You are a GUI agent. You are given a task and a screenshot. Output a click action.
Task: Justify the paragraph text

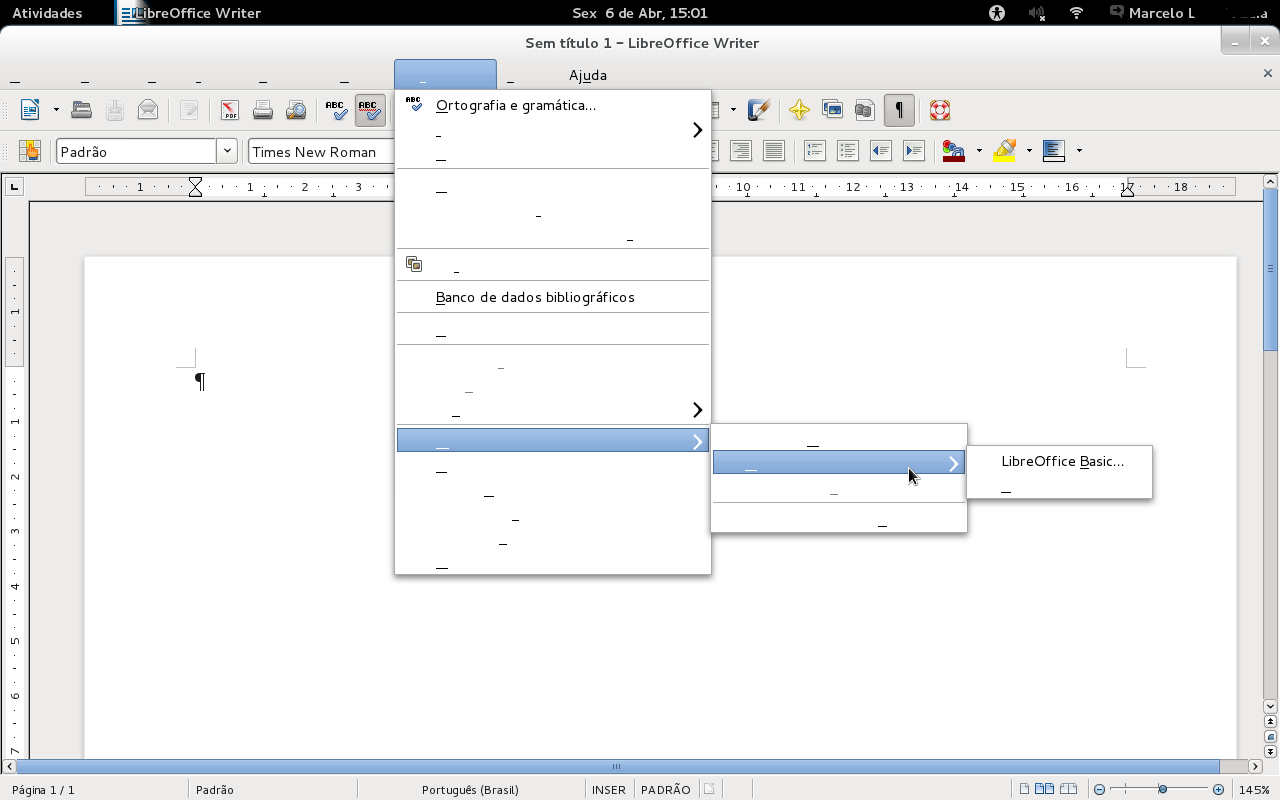coord(774,151)
